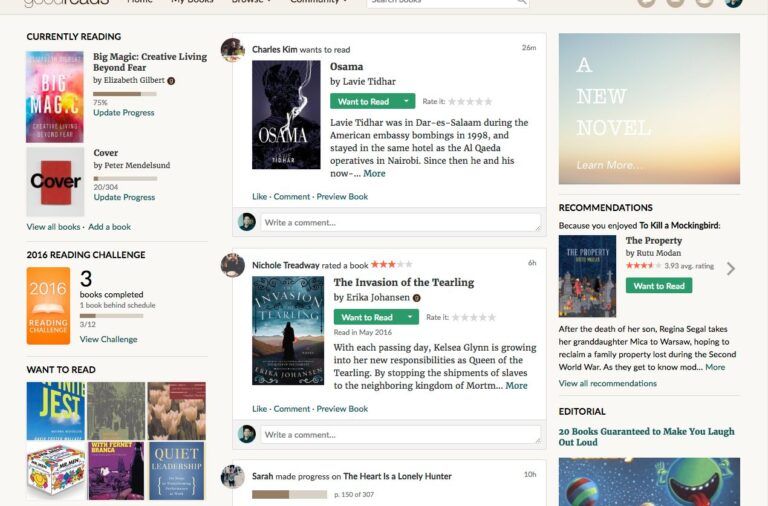This screenshot has width=768, height=506.
Task: Open the Quiet Leadership cover in Want to Read
Action: click(x=176, y=471)
